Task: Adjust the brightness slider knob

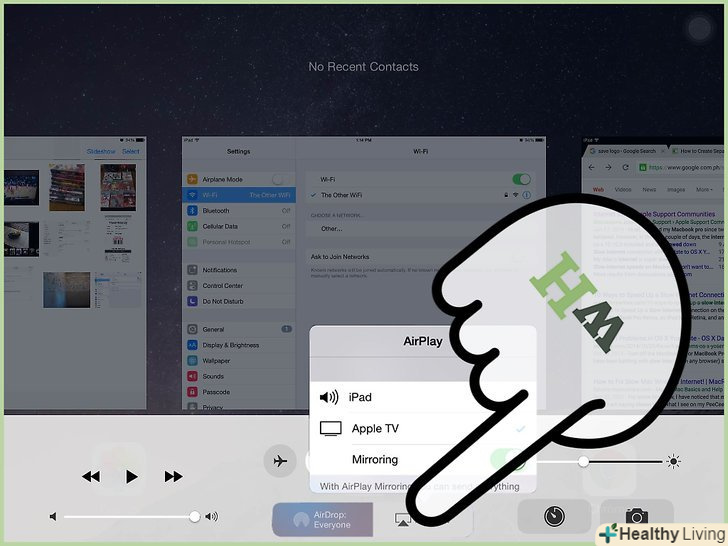Action: tap(583, 462)
